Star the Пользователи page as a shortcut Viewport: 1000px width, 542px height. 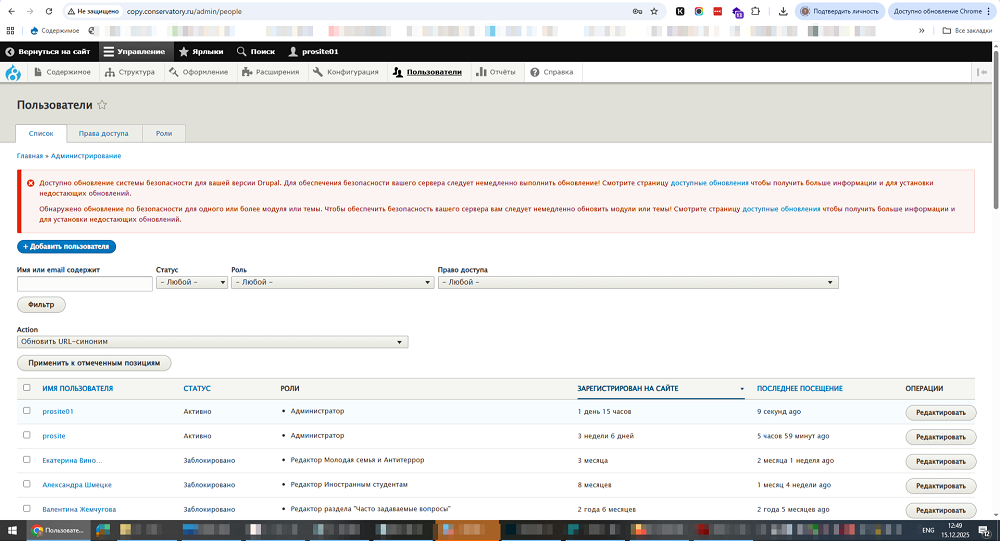[x=102, y=105]
